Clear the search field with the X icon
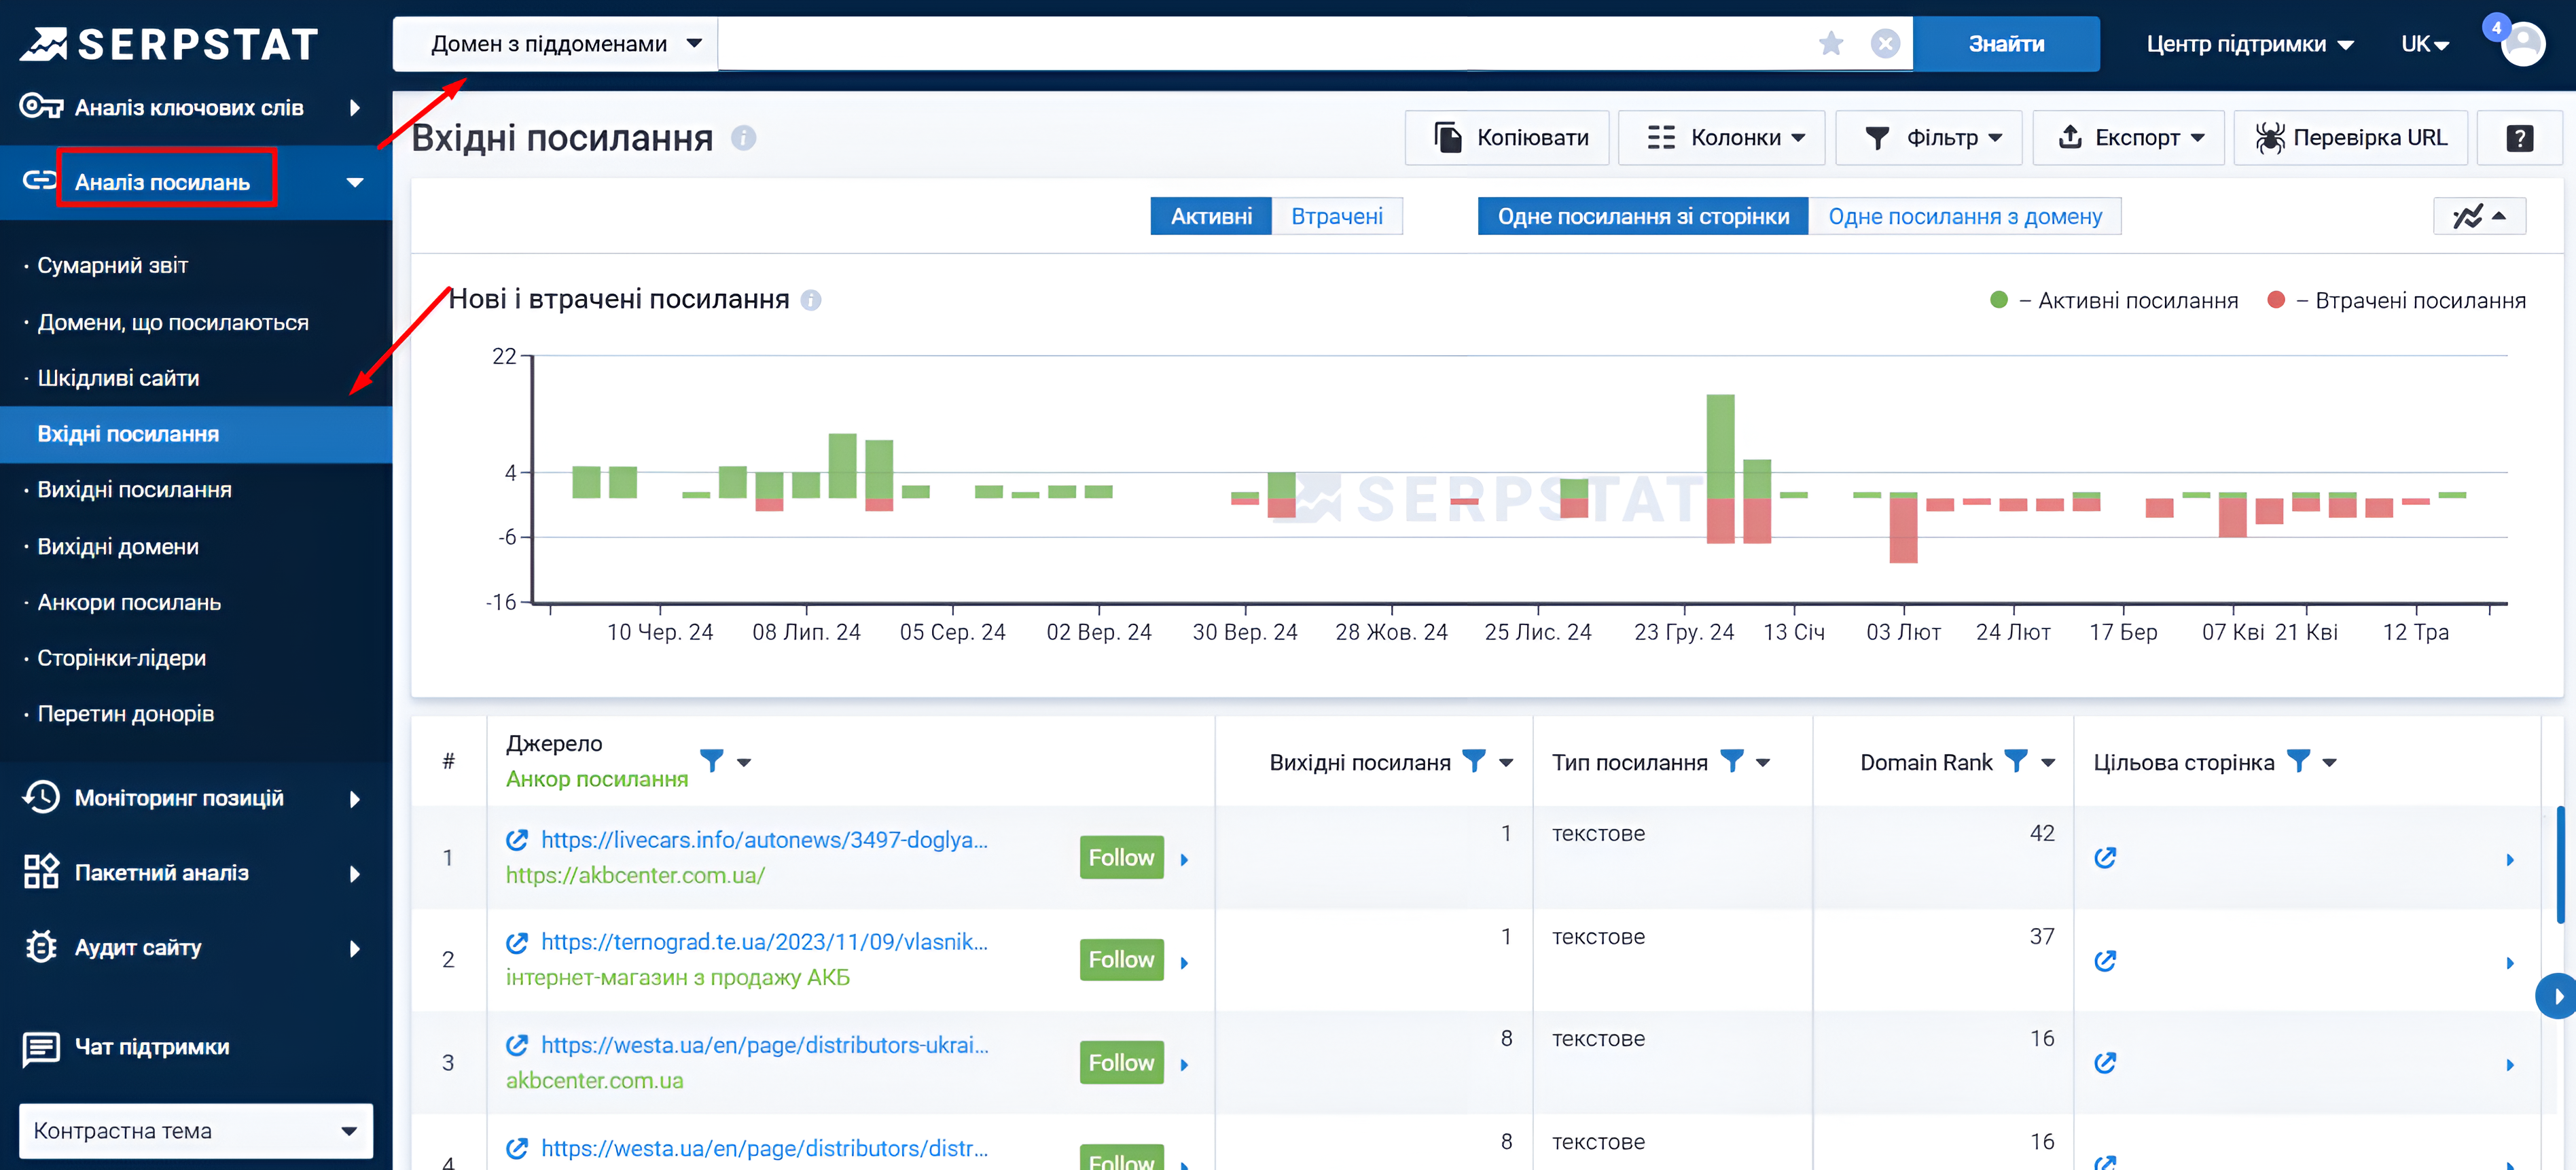Image resolution: width=2576 pixels, height=1170 pixels. coord(1885,43)
